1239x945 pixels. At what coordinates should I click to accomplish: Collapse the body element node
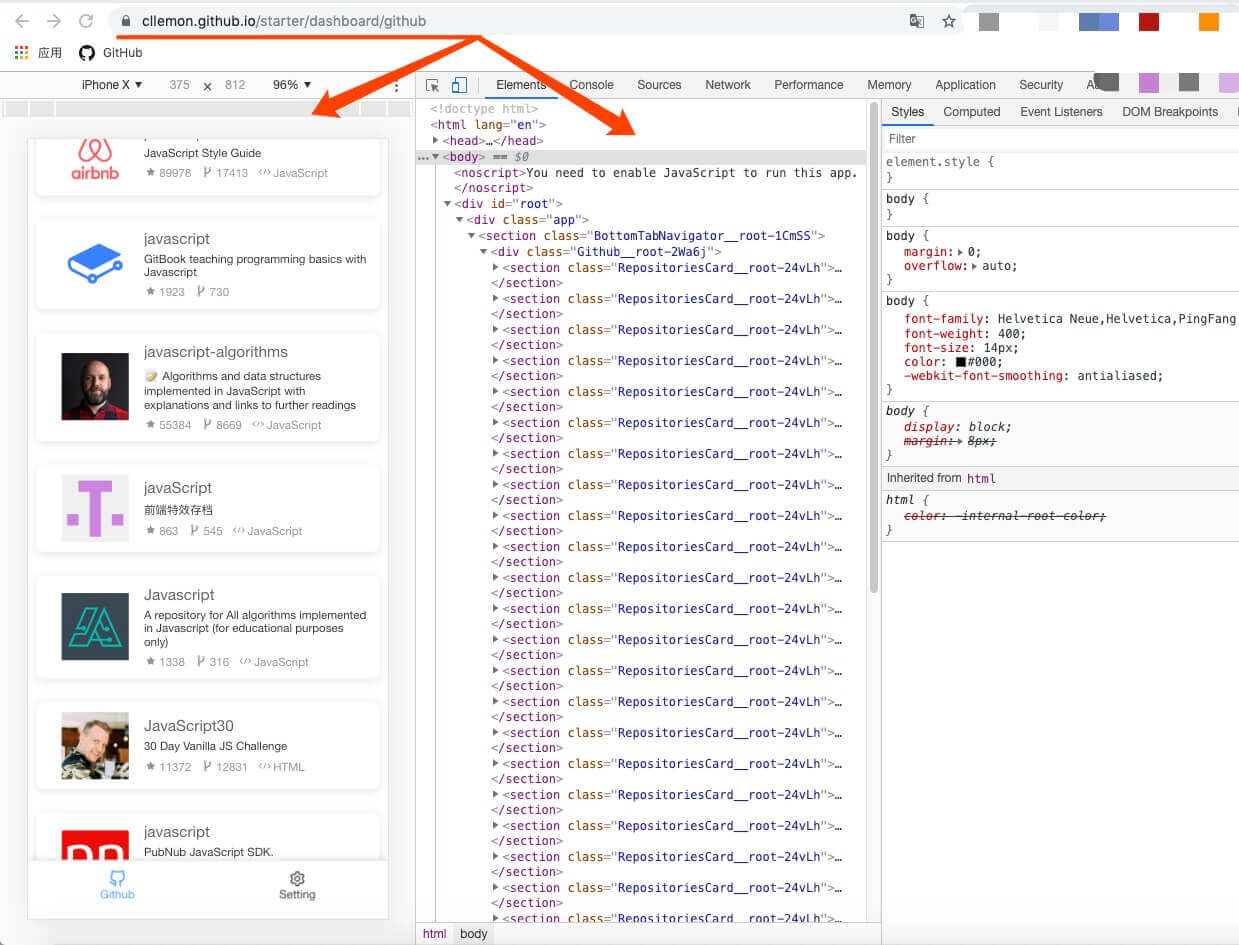pyautogui.click(x=435, y=157)
